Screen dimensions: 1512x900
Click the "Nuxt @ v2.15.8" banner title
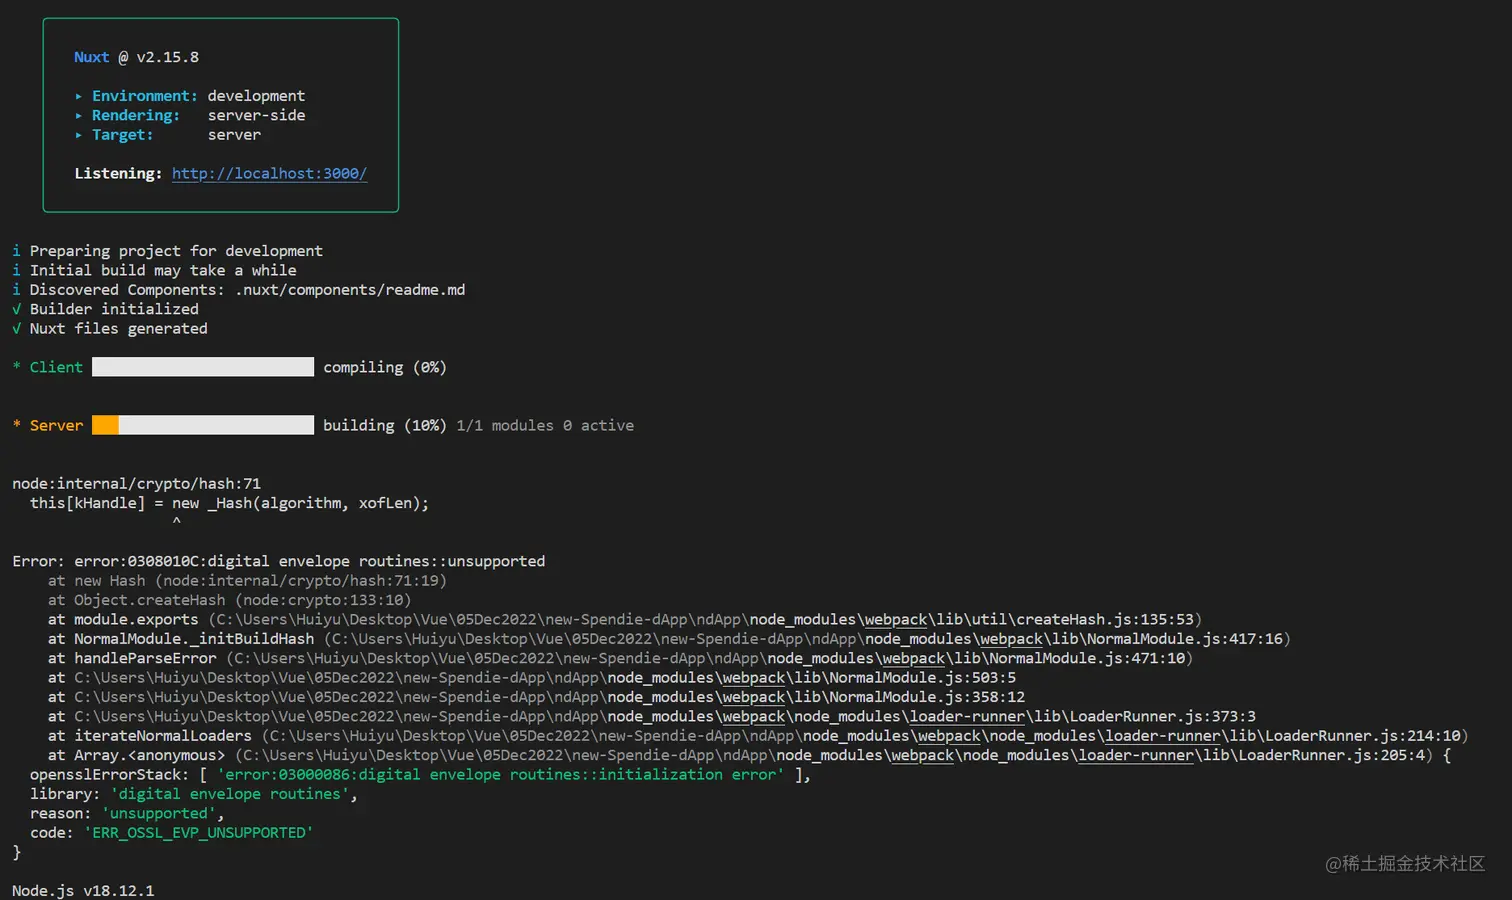pos(136,57)
